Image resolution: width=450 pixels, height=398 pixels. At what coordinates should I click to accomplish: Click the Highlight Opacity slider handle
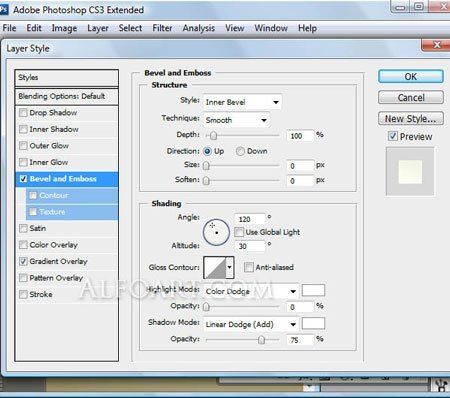(x=206, y=307)
